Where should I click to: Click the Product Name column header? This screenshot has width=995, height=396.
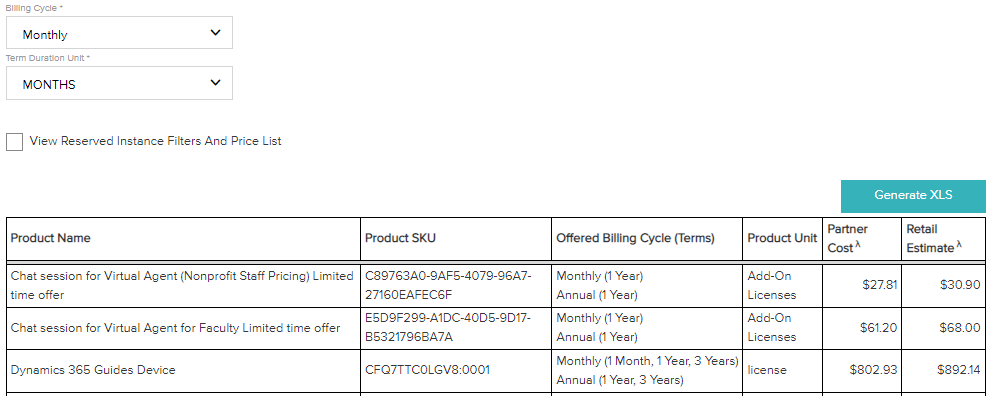tap(51, 239)
